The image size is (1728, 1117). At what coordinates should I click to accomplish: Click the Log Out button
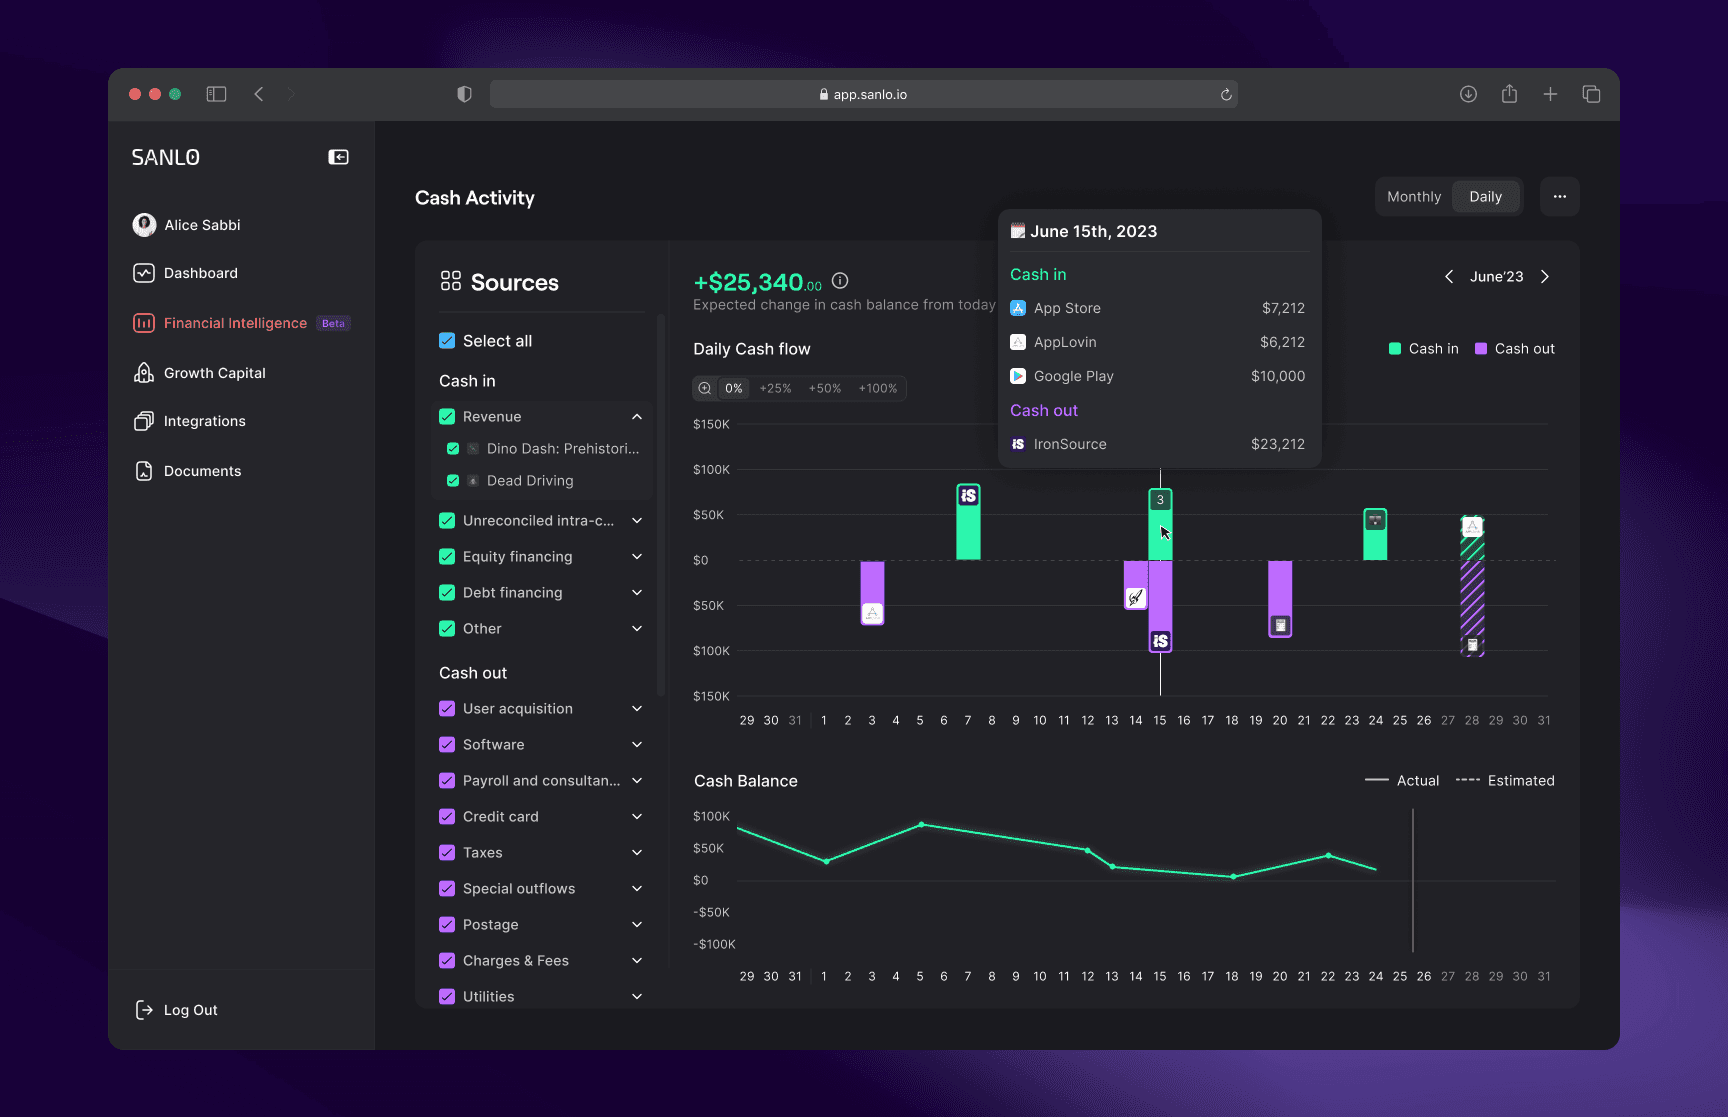176,1010
